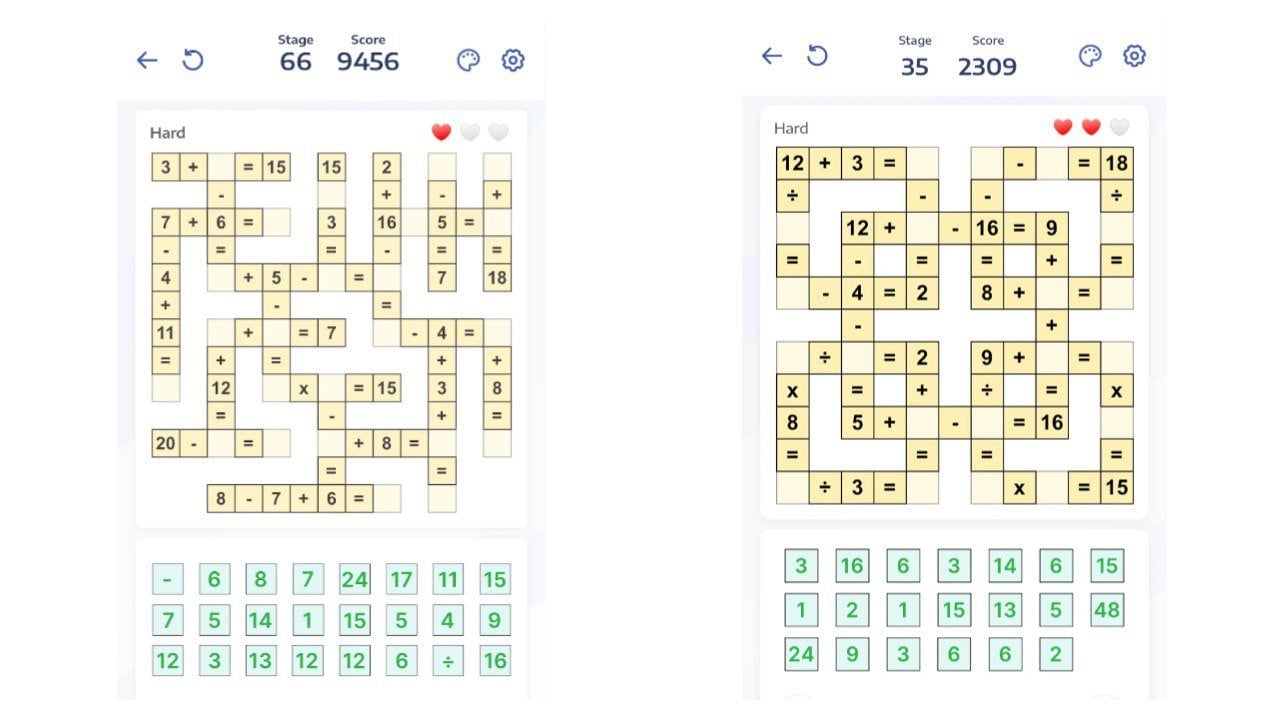Open settings gear in Stage 35 game
Image resolution: width=1280 pixels, height=720 pixels.
click(x=1134, y=56)
